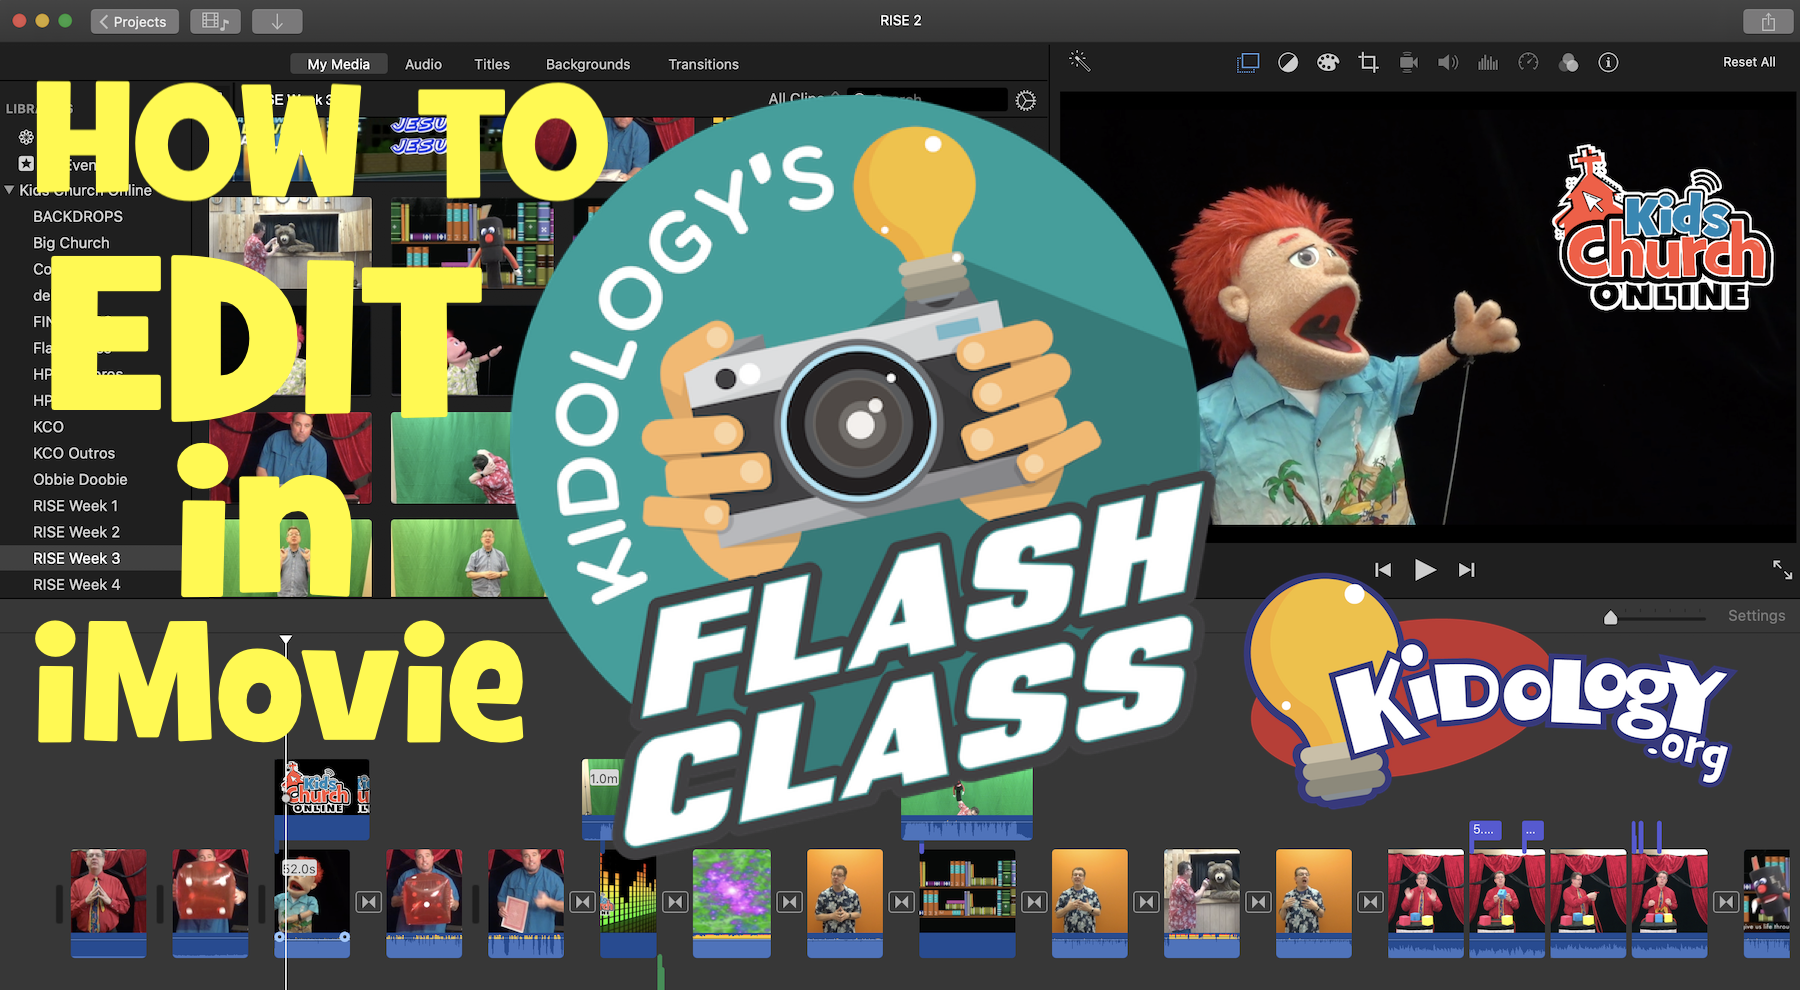Open the volume speaker icon
Screen dimensions: 1800x990
tap(1448, 62)
